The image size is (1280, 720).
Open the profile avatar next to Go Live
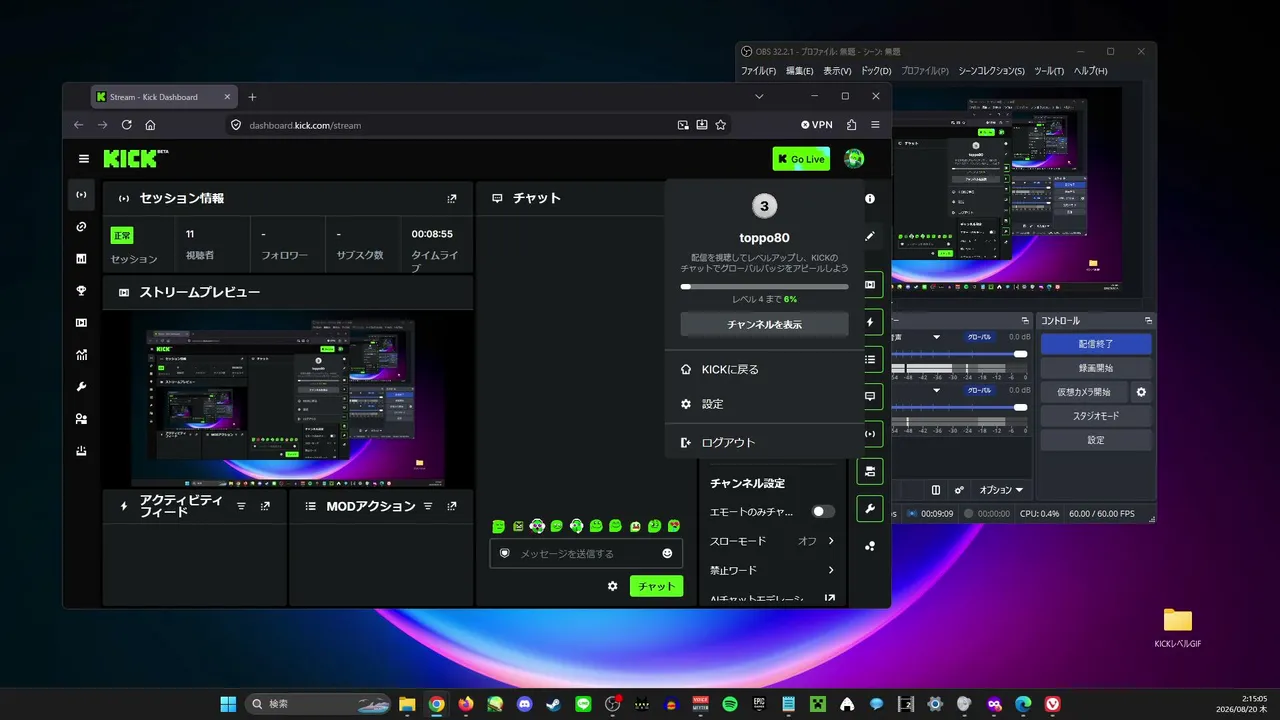pyautogui.click(x=854, y=158)
